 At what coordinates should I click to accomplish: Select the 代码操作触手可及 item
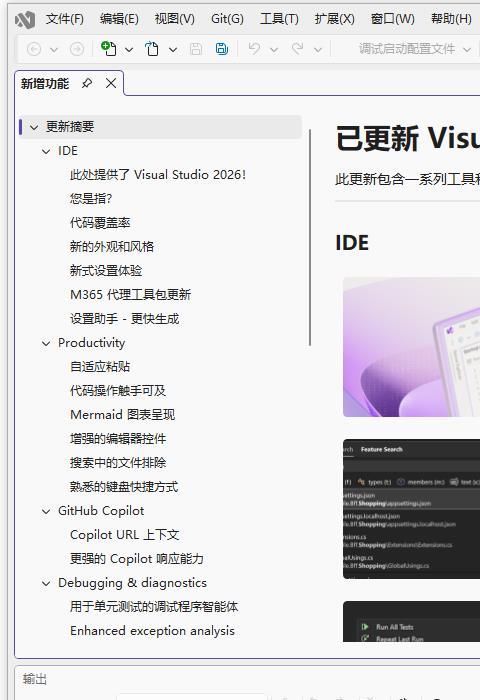pos(118,391)
